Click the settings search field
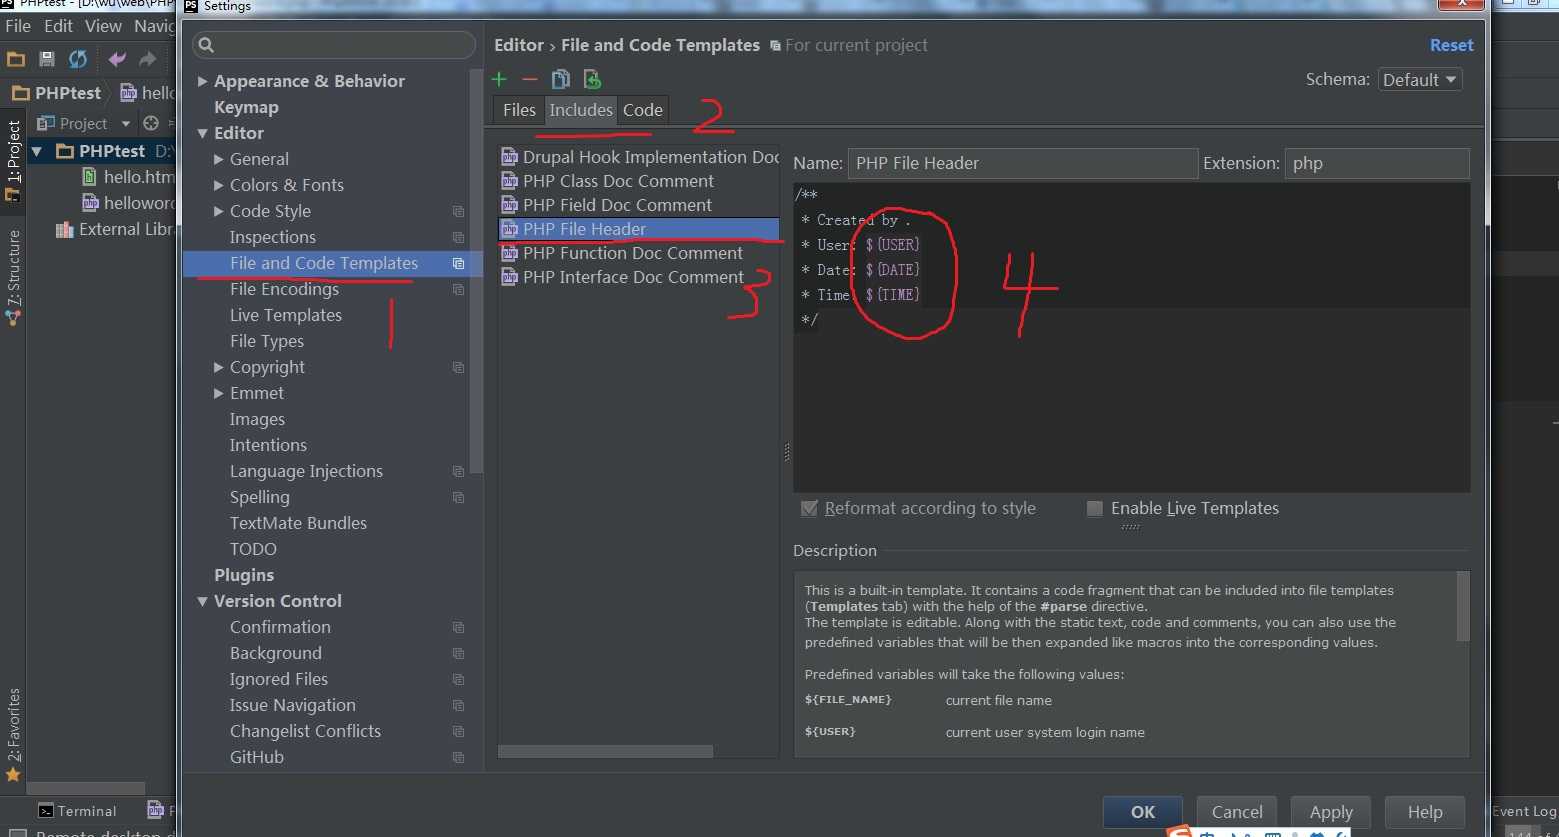Image resolution: width=1559 pixels, height=837 pixels. coord(334,45)
